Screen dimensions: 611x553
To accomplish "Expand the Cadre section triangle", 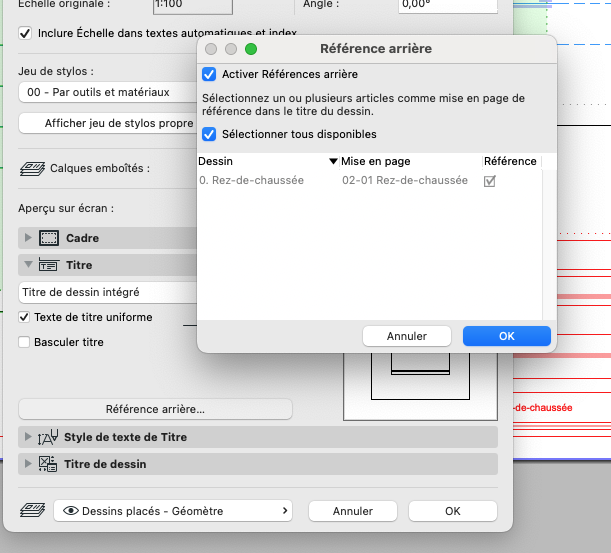I will 28,237.
